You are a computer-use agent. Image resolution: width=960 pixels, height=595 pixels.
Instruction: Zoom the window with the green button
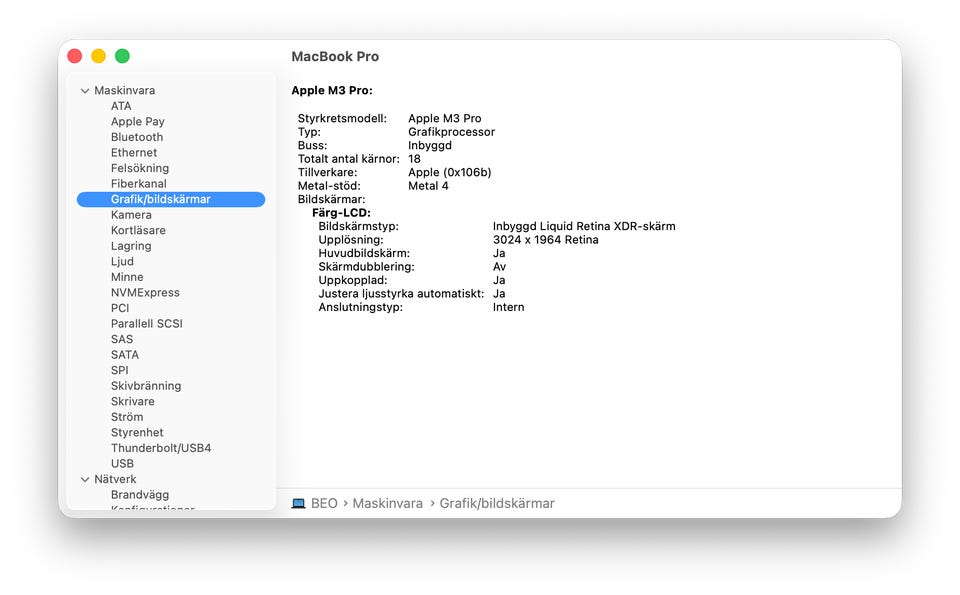[x=122, y=56]
